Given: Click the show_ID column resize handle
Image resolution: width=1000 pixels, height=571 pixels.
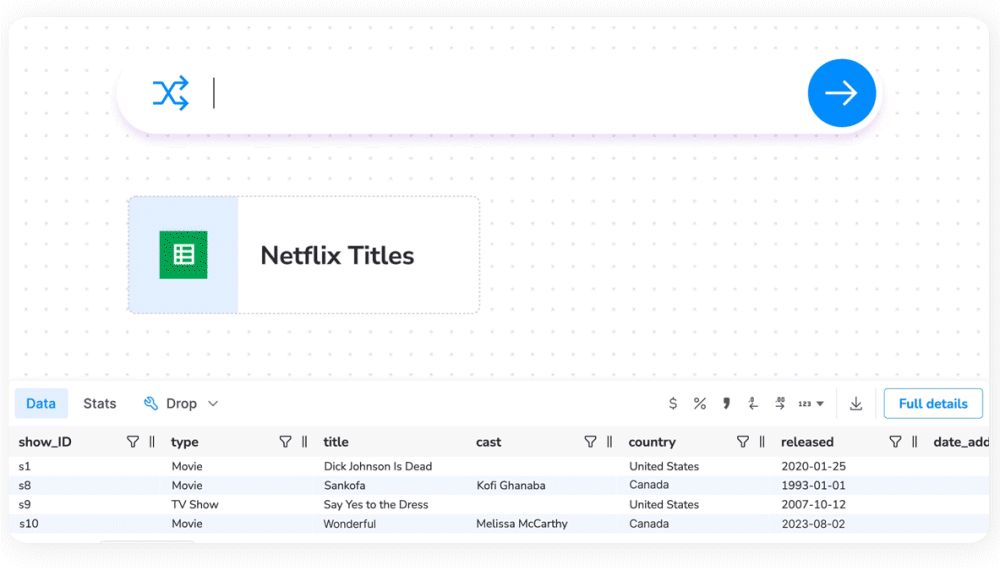Looking at the screenshot, I should pyautogui.click(x=152, y=441).
